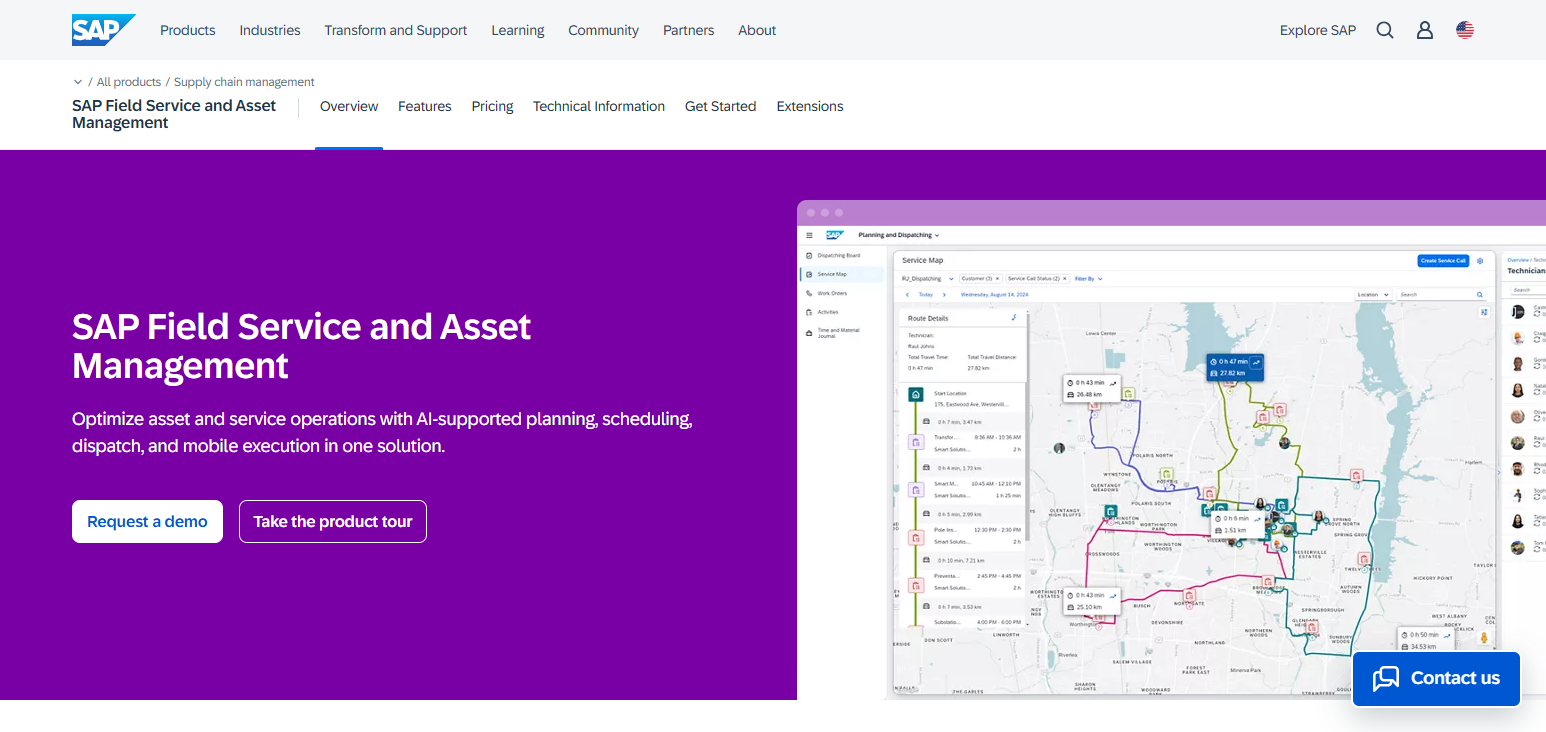Open the Technical Information tab
Screen dimensions: 1546x732
click(x=599, y=106)
